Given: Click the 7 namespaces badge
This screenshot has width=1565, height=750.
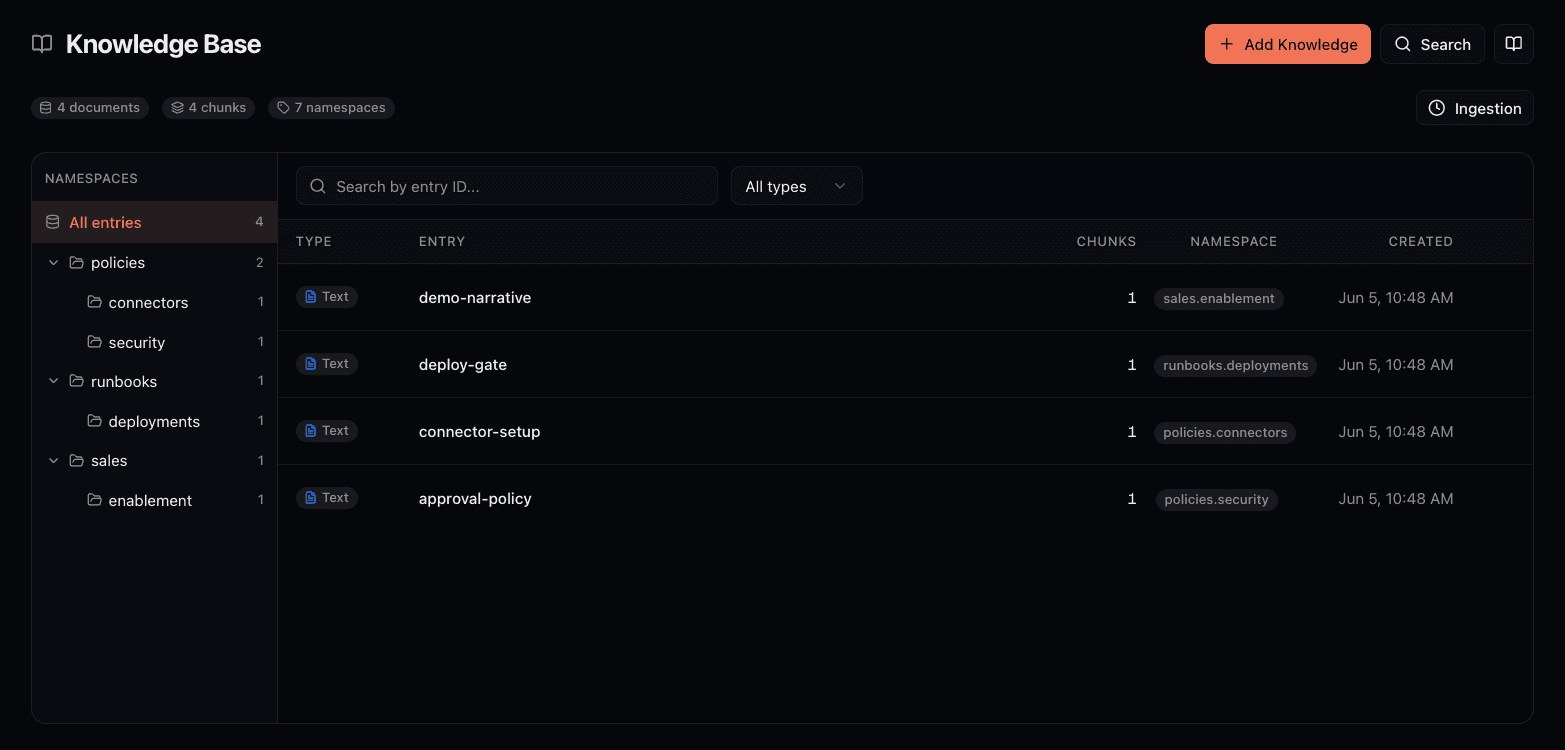Looking at the screenshot, I should (331, 108).
